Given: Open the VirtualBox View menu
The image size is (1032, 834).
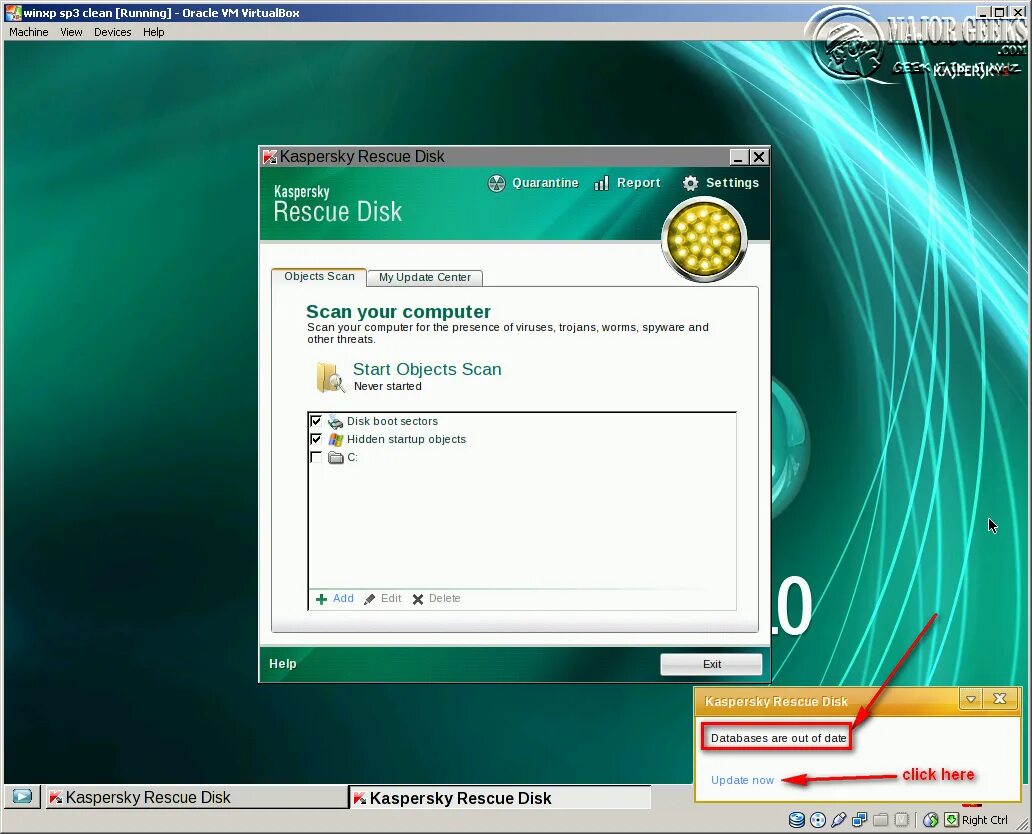Looking at the screenshot, I should (71, 32).
